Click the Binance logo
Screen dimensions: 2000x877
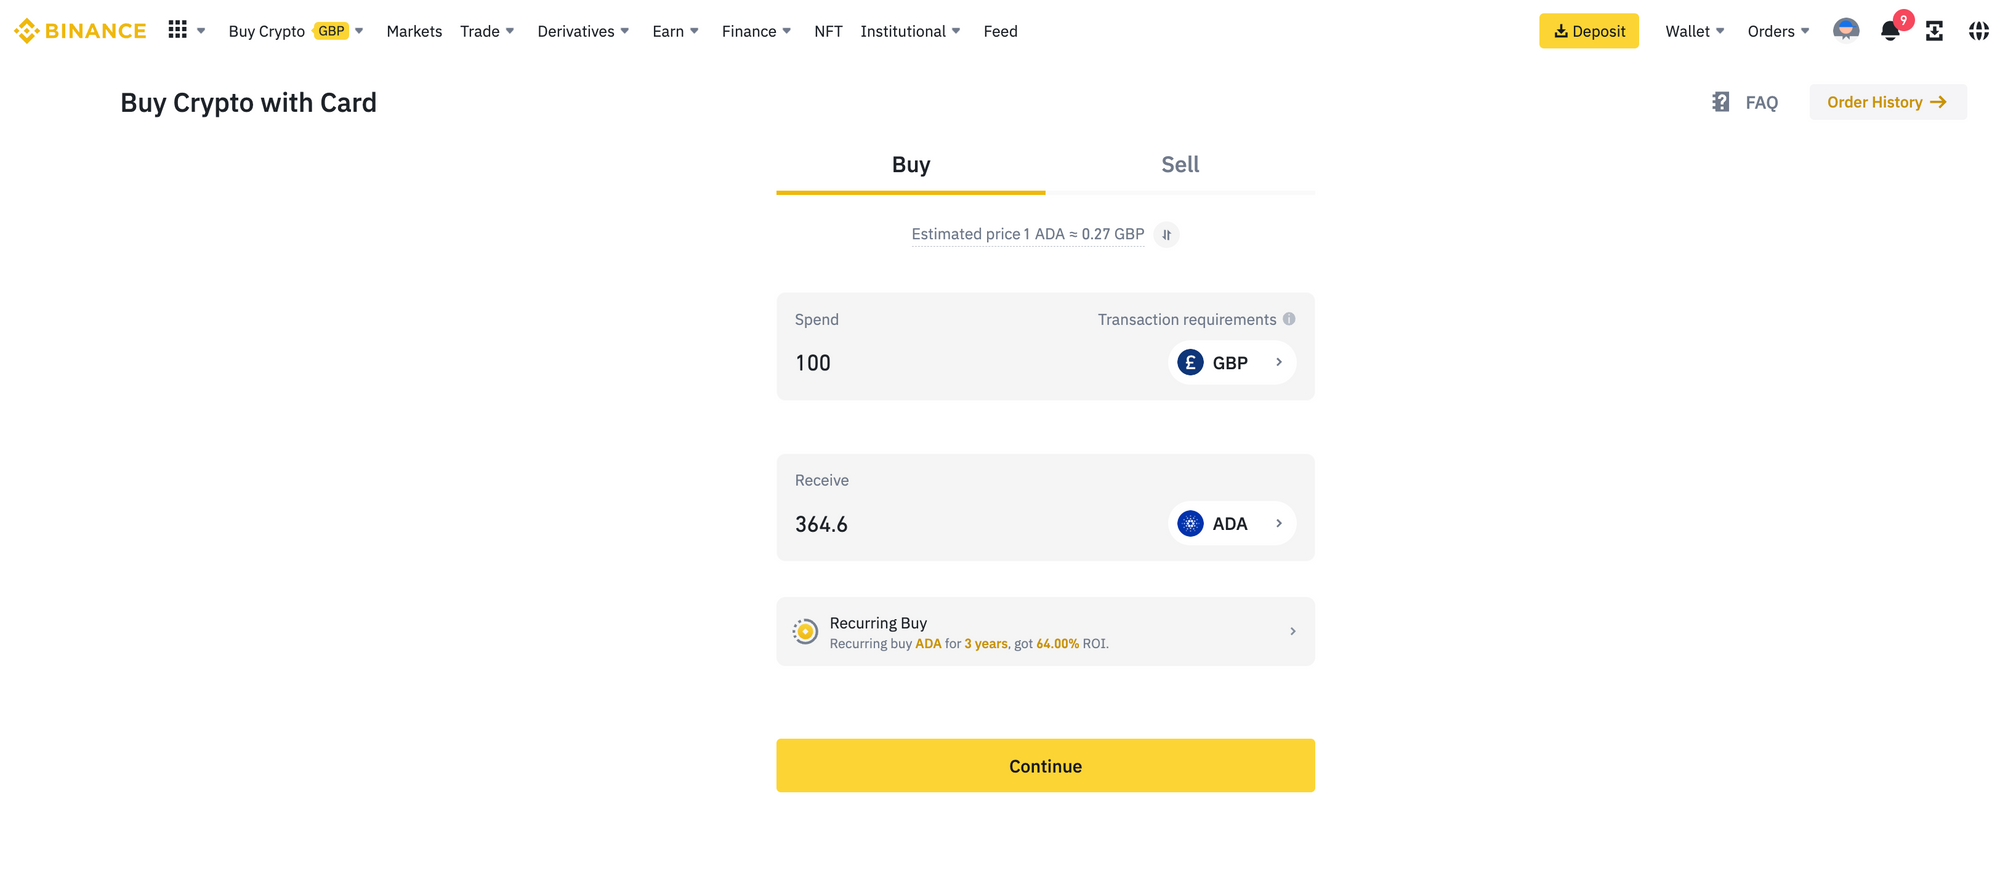(x=80, y=31)
